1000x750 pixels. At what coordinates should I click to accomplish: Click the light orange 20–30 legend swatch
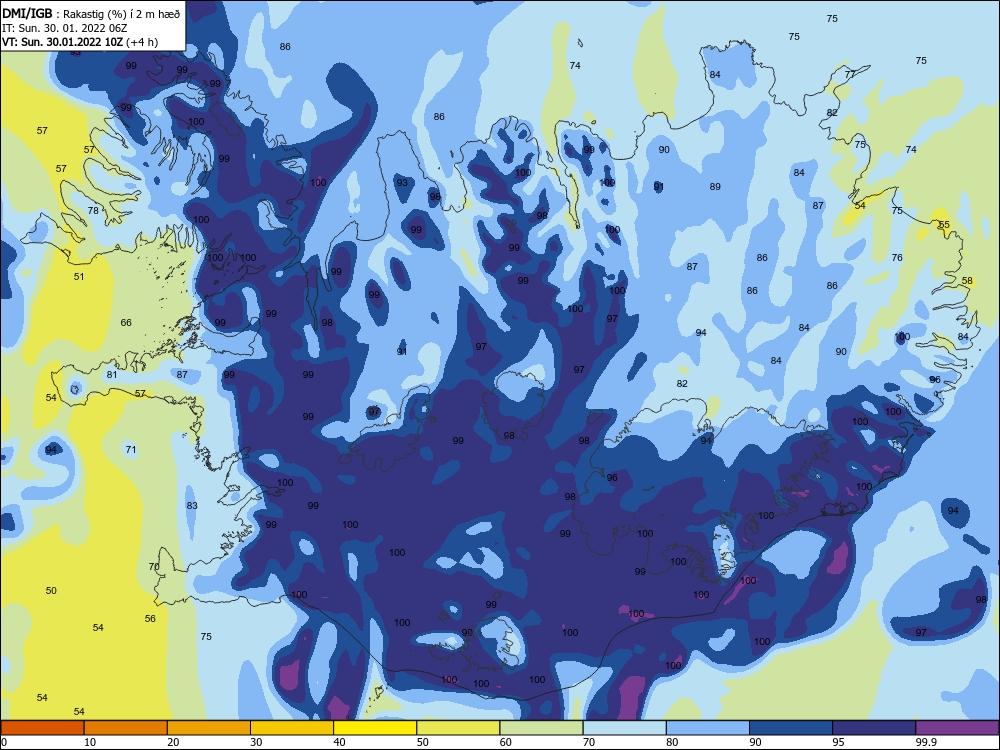point(209,728)
